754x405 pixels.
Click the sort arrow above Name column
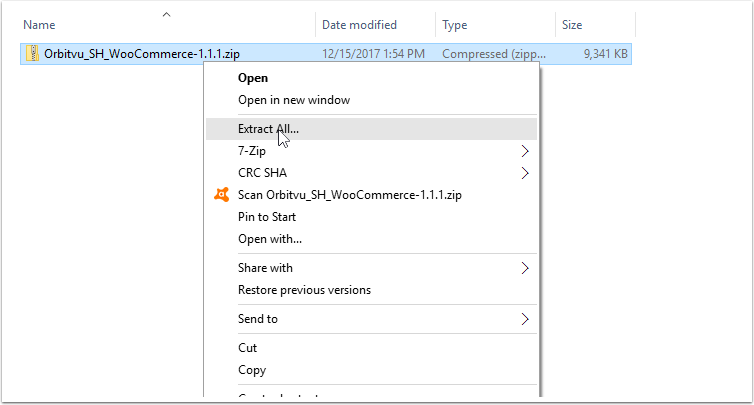[166, 15]
